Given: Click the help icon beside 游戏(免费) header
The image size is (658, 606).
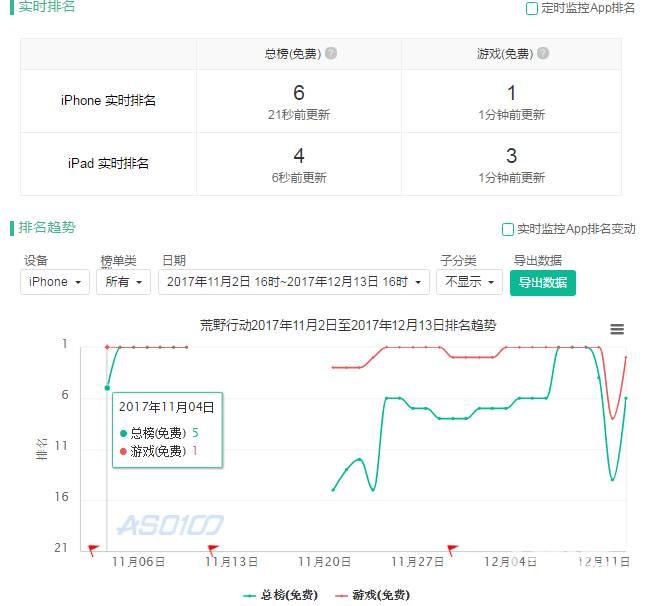Looking at the screenshot, I should click(543, 53).
